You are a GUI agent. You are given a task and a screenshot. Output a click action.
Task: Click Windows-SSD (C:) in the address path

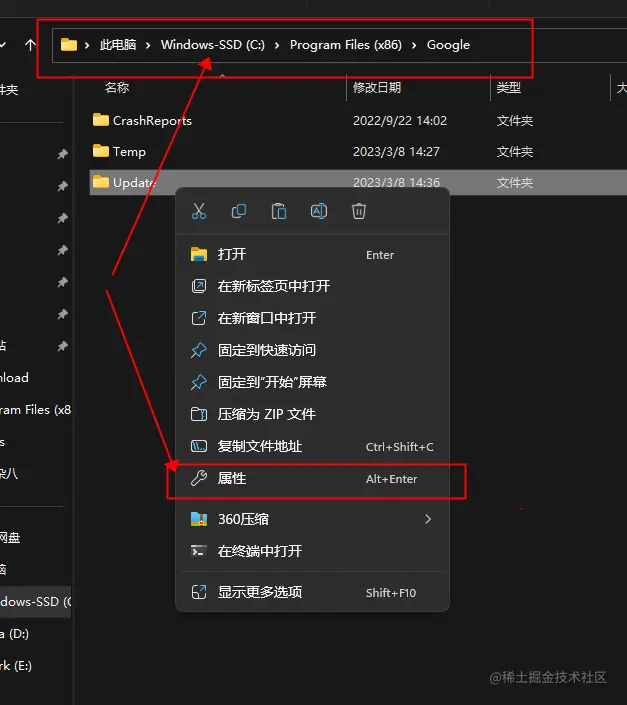213,45
